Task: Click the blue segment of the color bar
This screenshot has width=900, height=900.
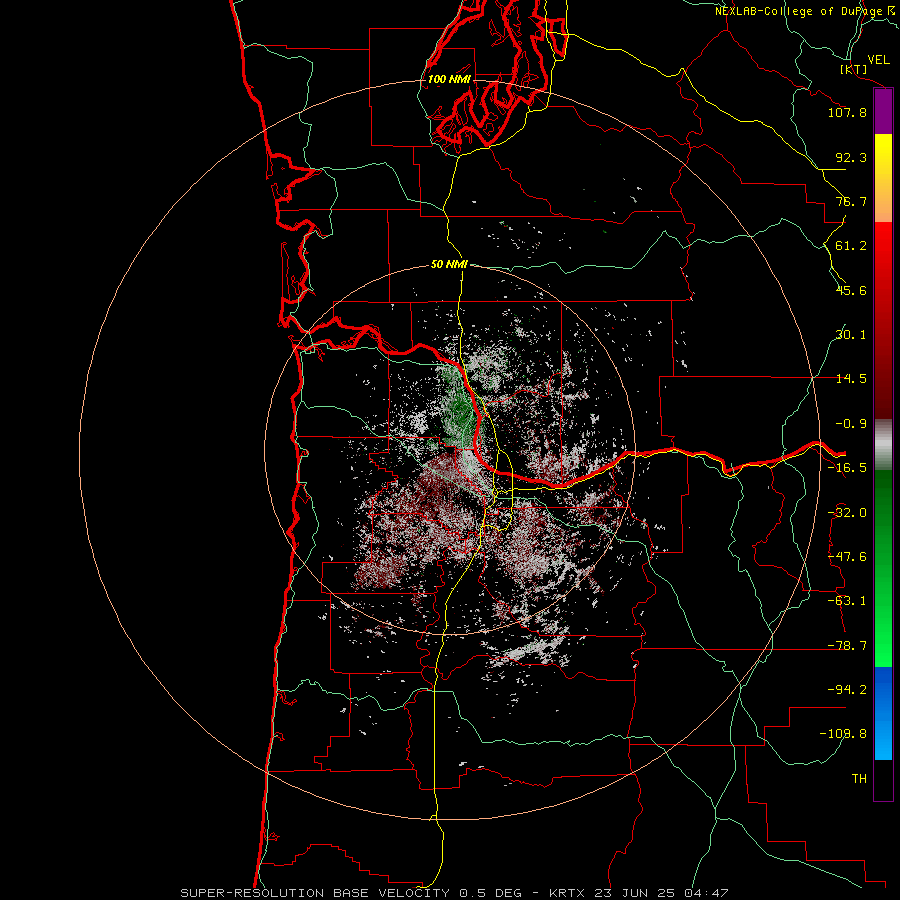Action: pos(883,713)
